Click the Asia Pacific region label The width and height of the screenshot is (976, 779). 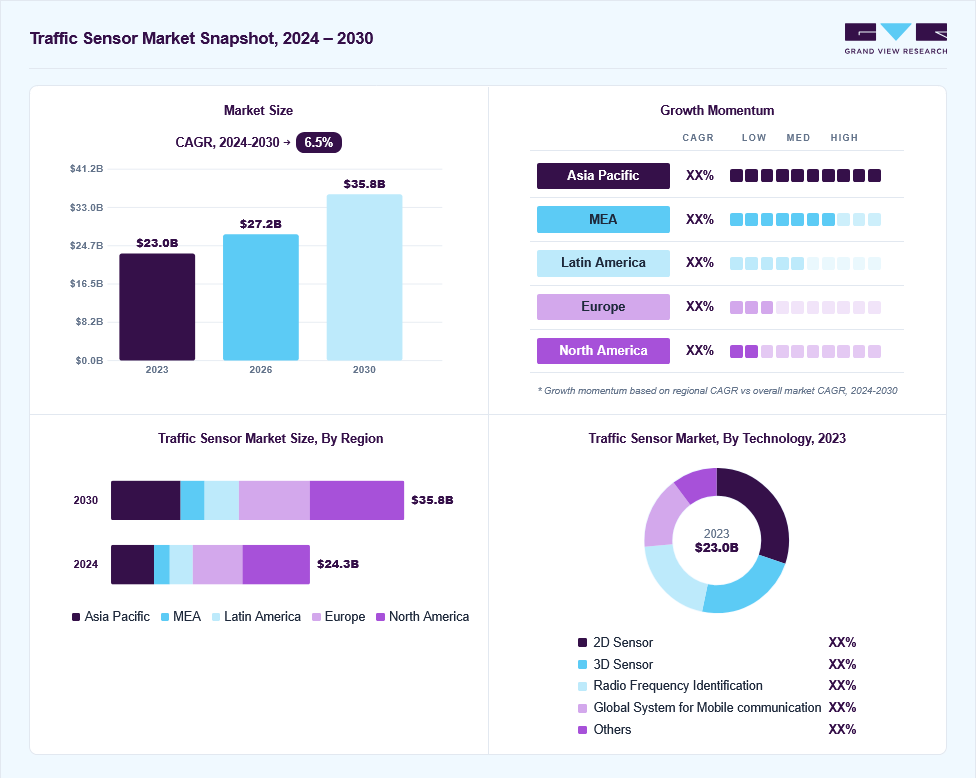[x=603, y=175]
